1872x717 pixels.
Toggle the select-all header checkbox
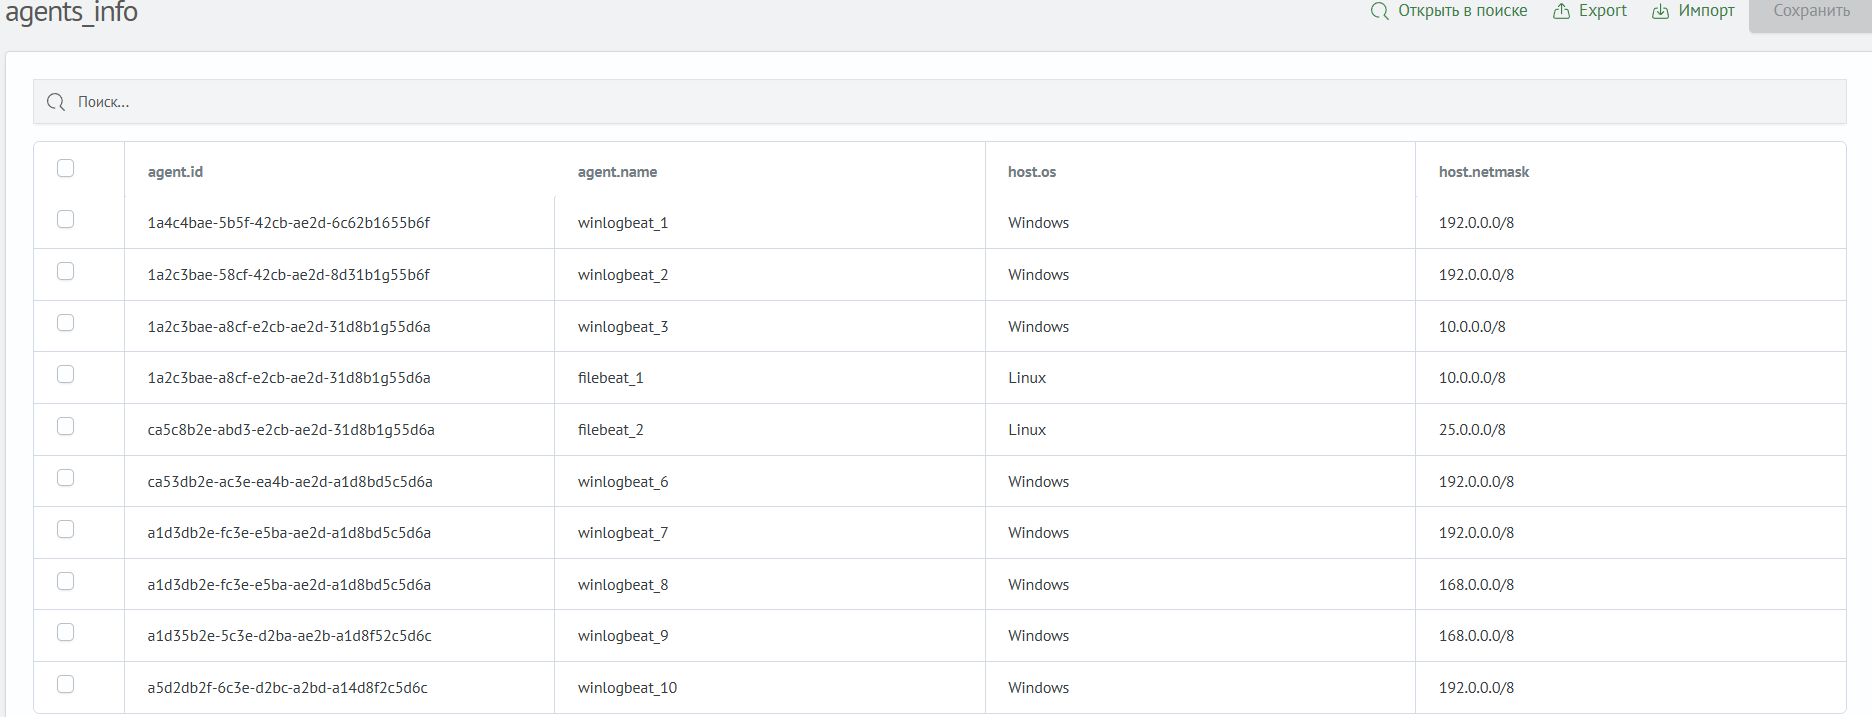(x=66, y=168)
